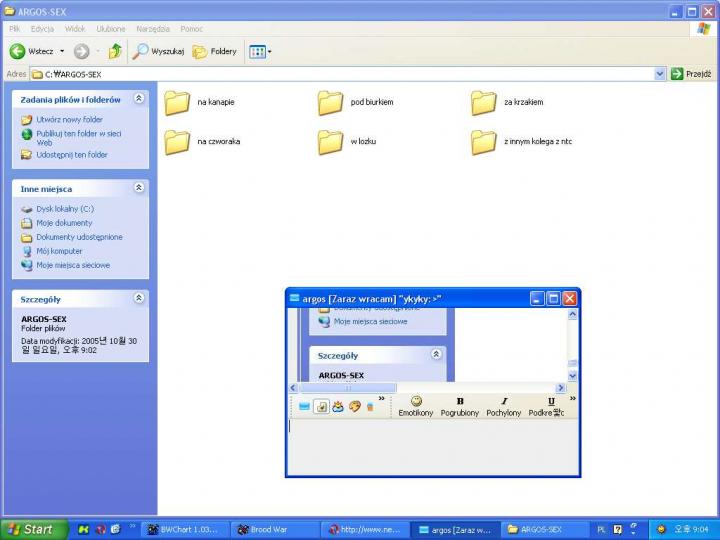
Task: Collapse the Szczegóły panel in Explorer
Action: [x=139, y=298]
